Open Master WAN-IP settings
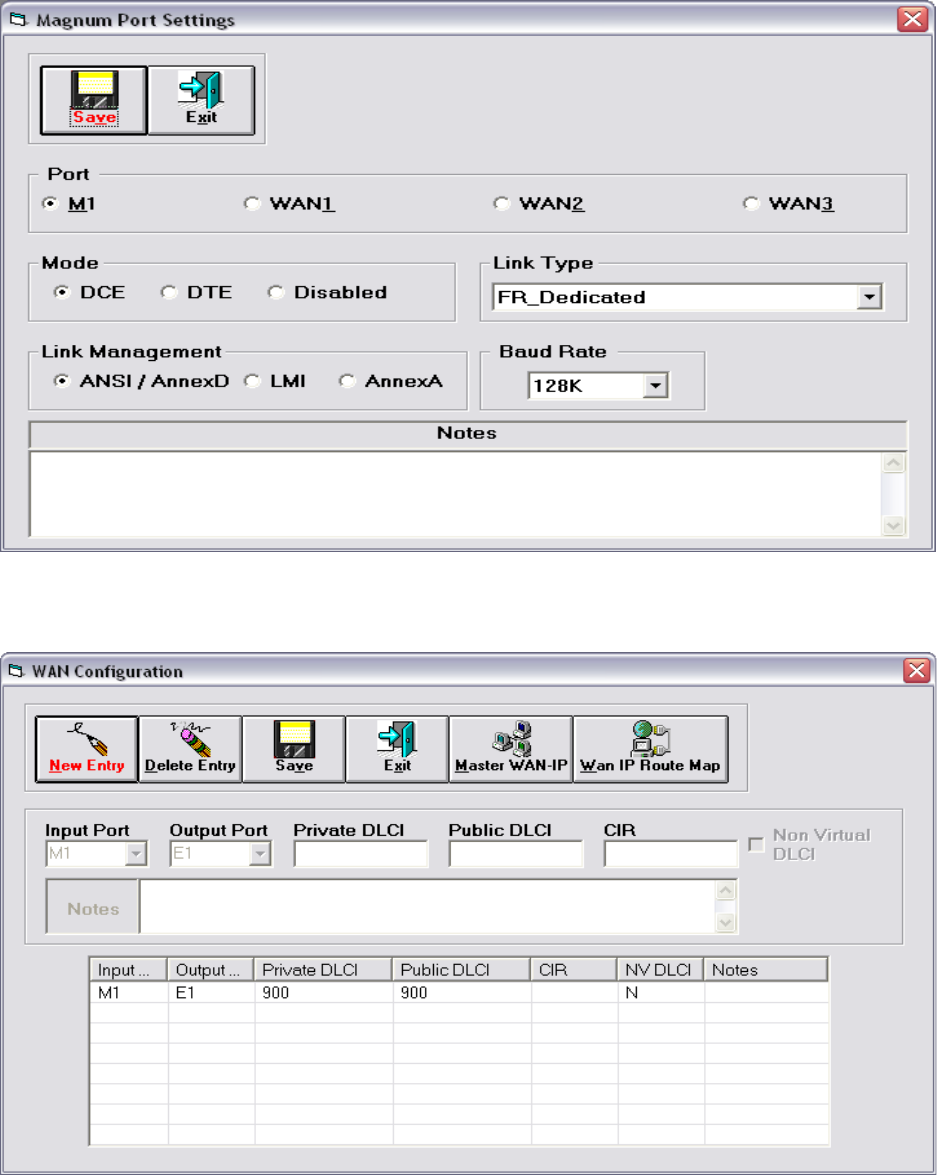This screenshot has width=937, height=1175. (511, 749)
